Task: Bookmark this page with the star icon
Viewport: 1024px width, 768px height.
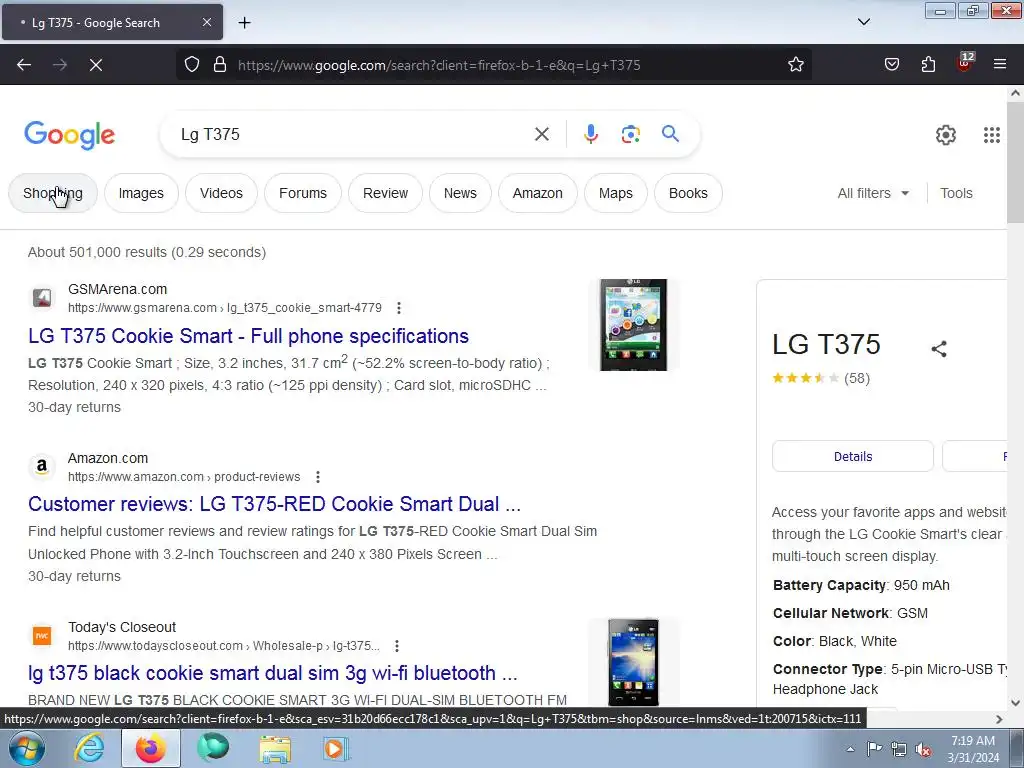Action: coord(795,65)
